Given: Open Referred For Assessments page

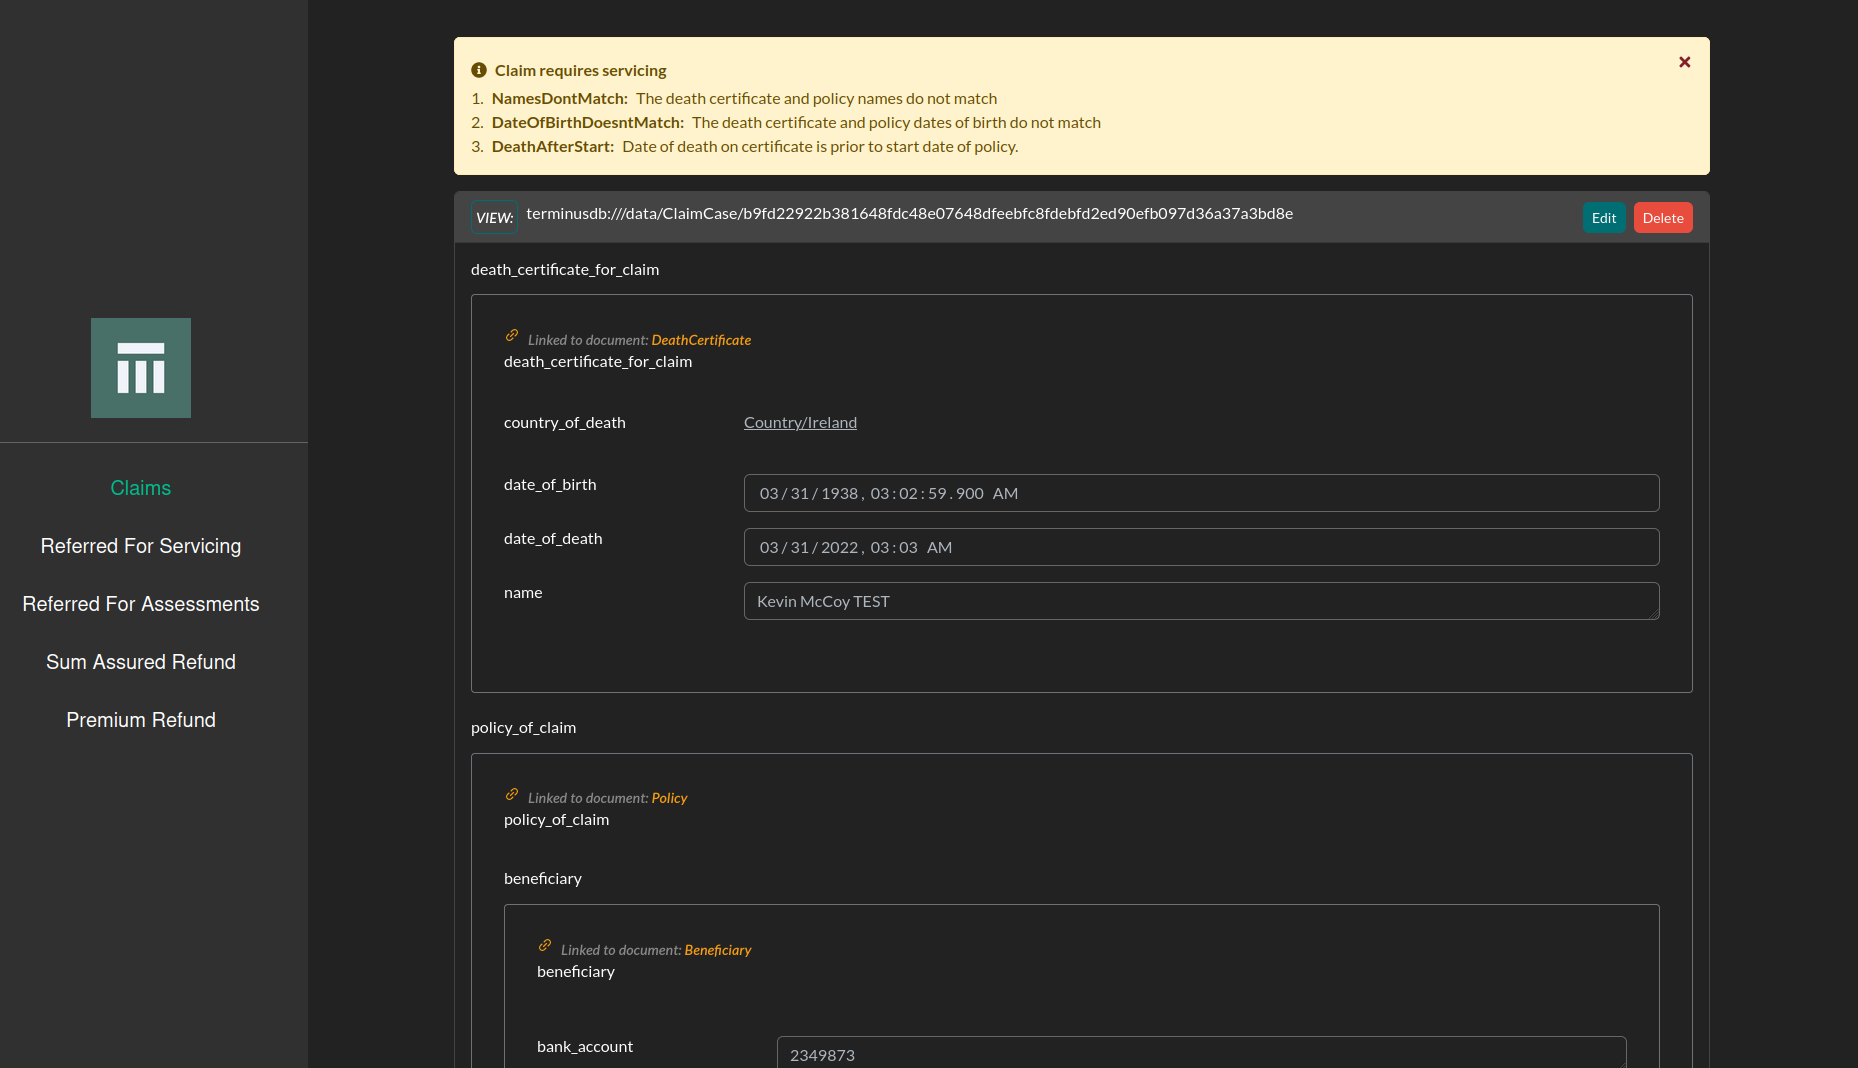Looking at the screenshot, I should tap(141, 604).
